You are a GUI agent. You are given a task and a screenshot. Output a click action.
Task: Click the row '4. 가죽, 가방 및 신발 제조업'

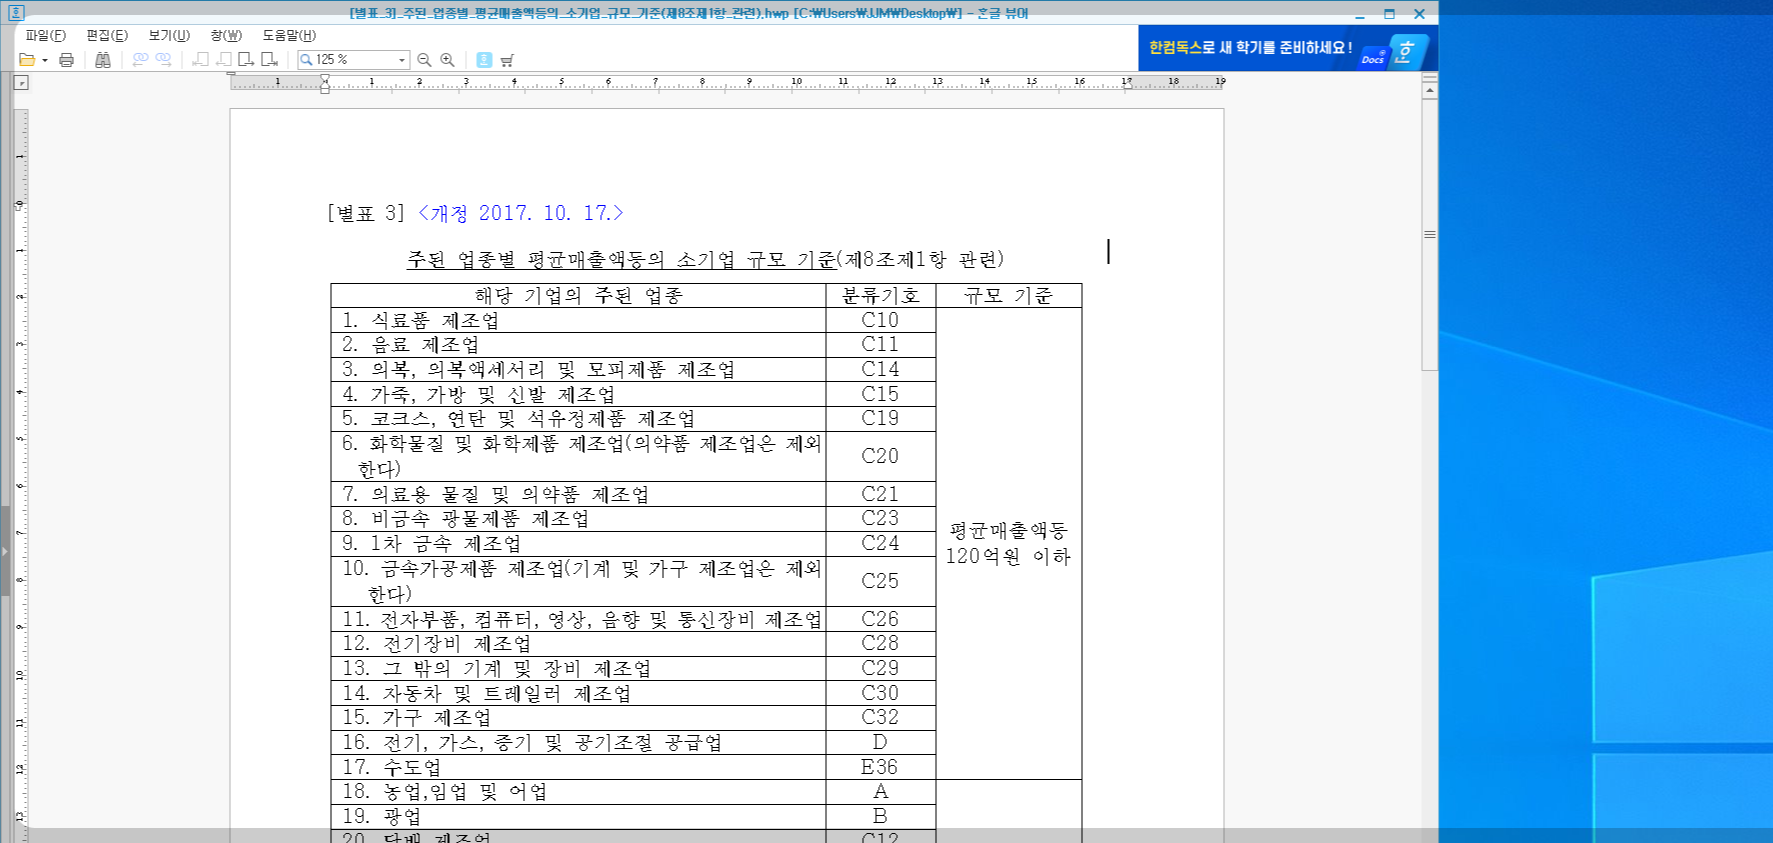(578, 395)
